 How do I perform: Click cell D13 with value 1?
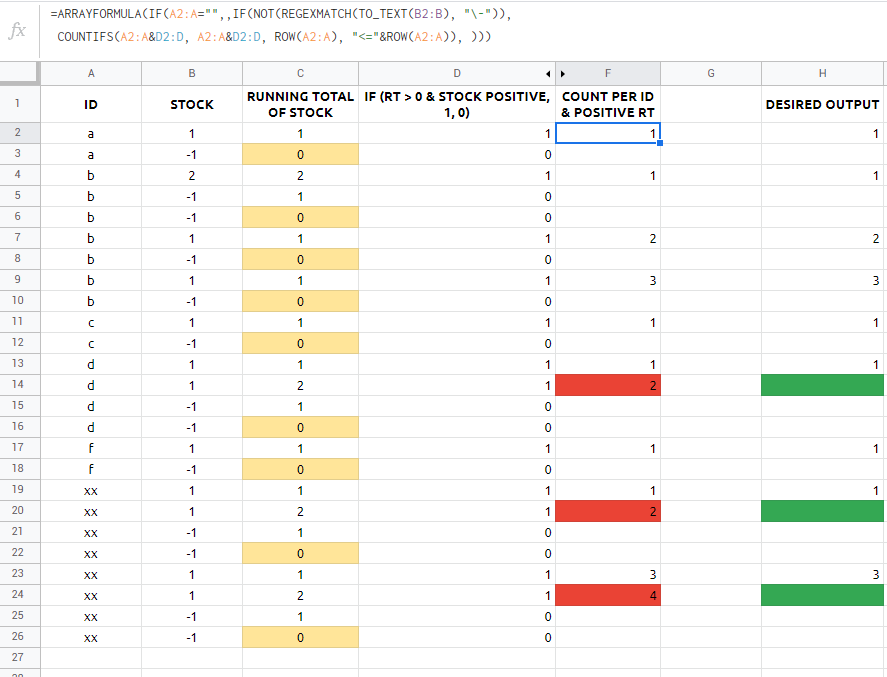[x=457, y=364]
